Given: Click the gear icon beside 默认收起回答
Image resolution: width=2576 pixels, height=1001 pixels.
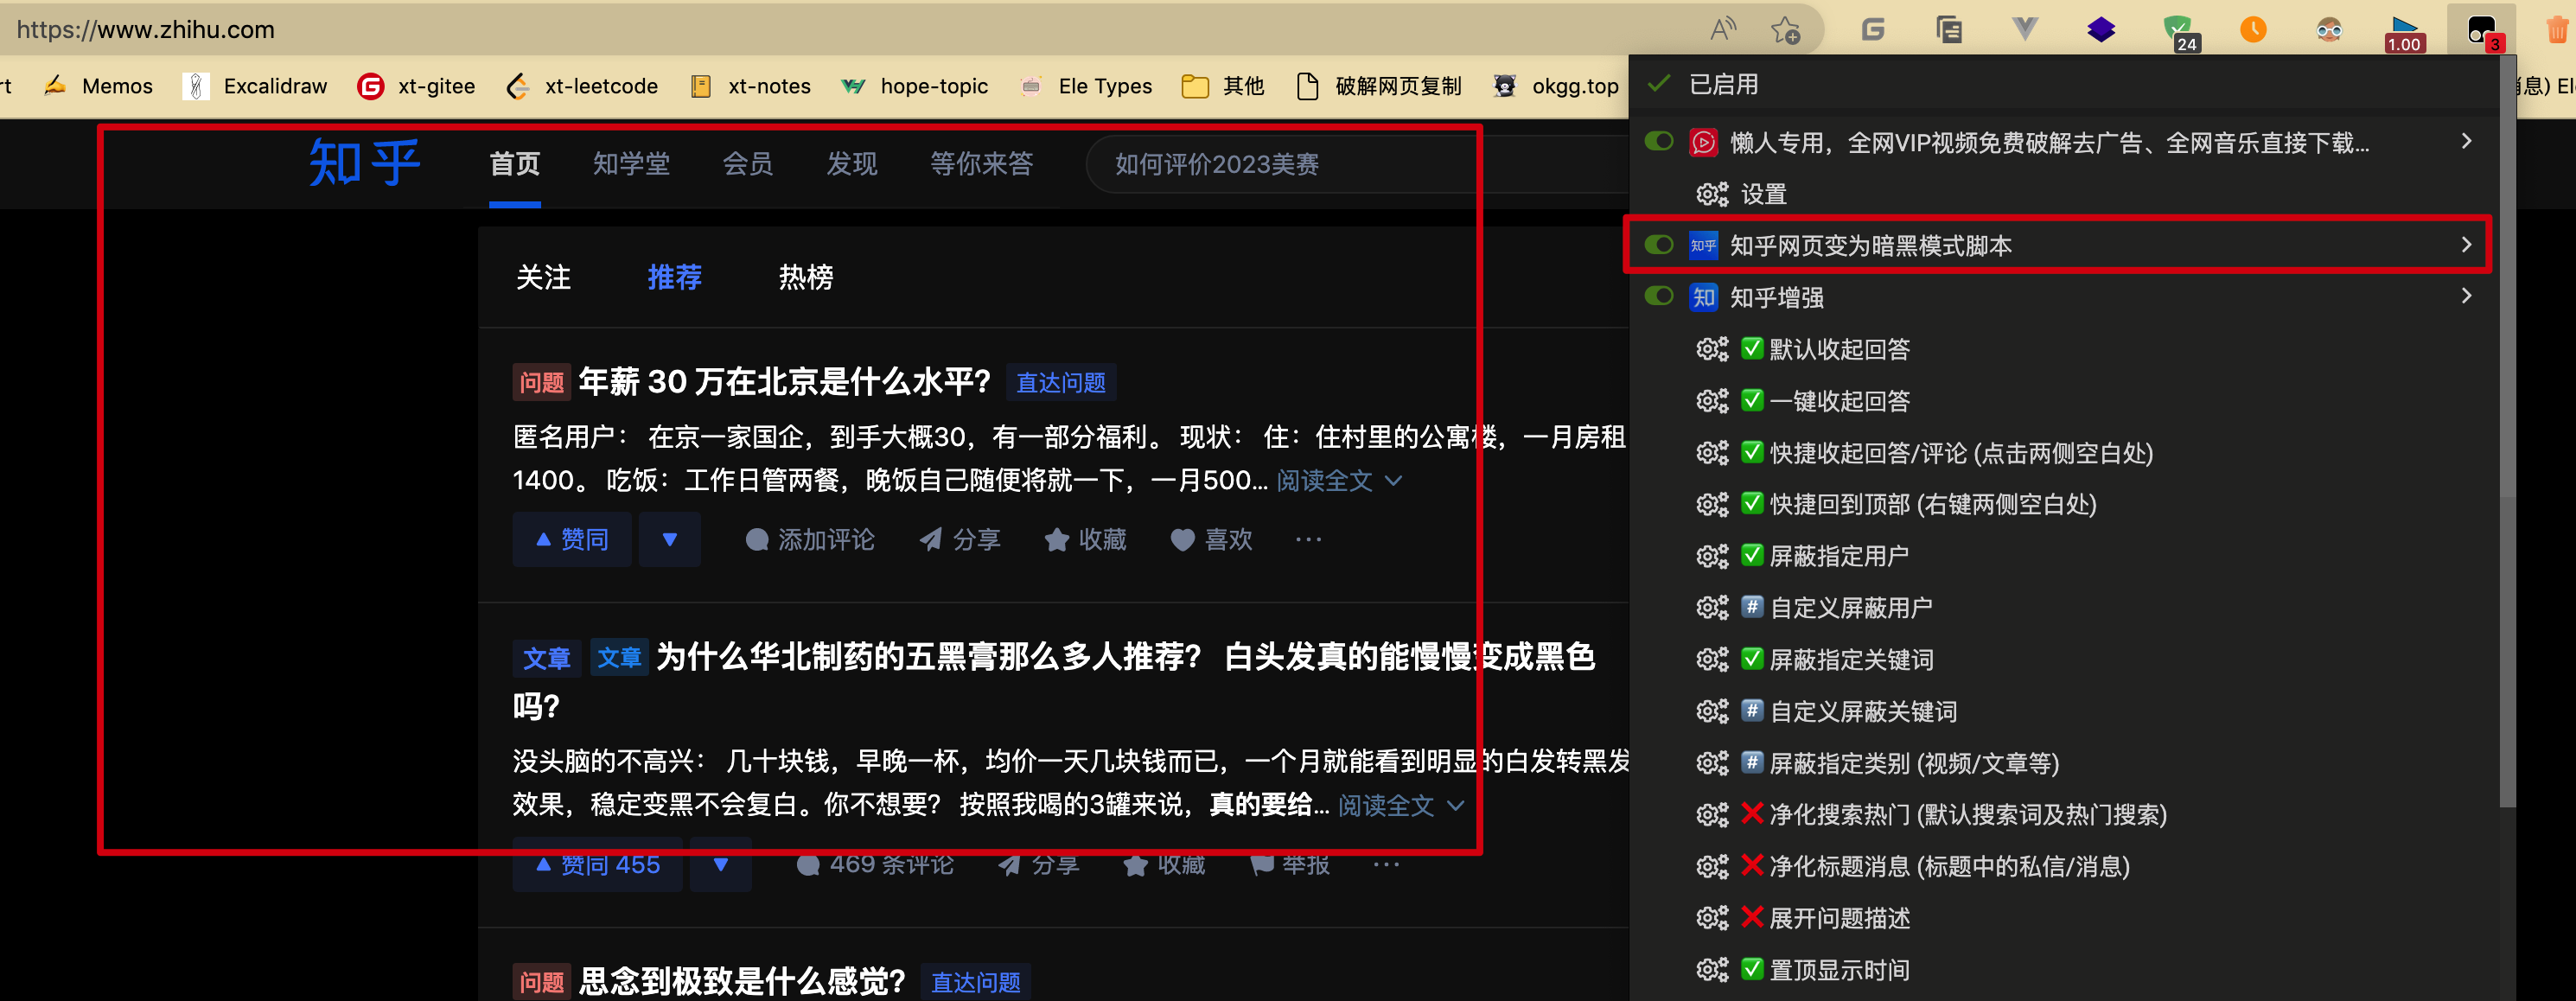Looking at the screenshot, I should click(1712, 349).
